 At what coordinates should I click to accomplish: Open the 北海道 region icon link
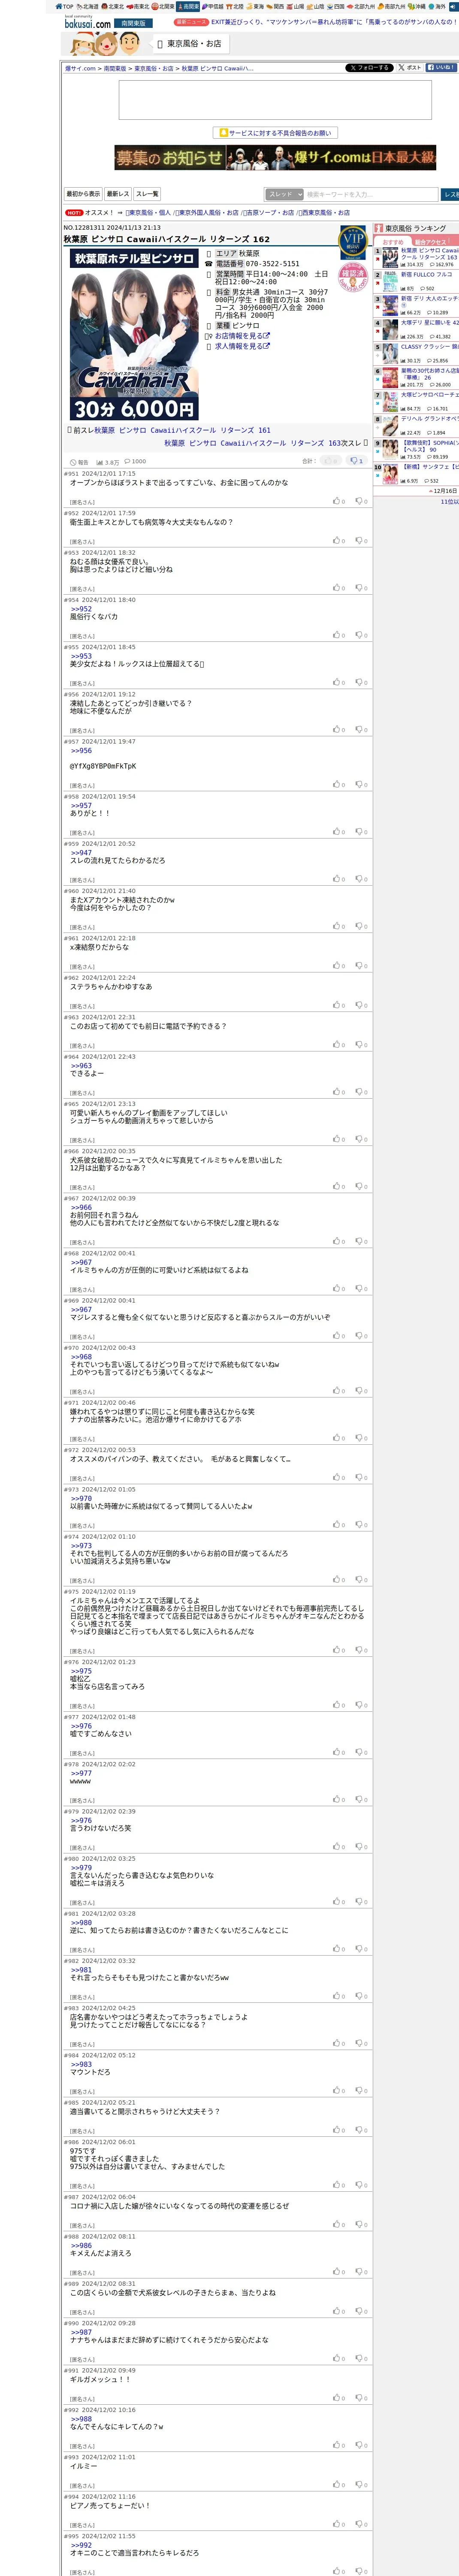(x=88, y=6)
